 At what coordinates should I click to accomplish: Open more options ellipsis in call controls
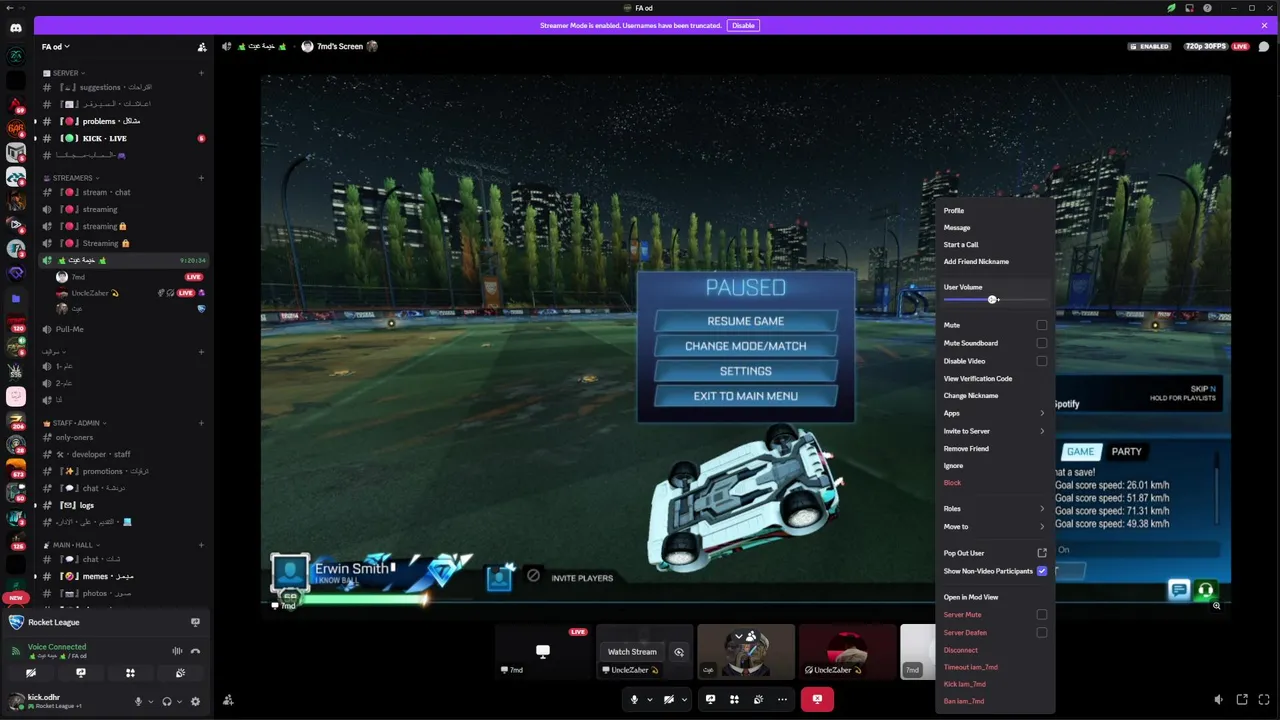(782, 699)
